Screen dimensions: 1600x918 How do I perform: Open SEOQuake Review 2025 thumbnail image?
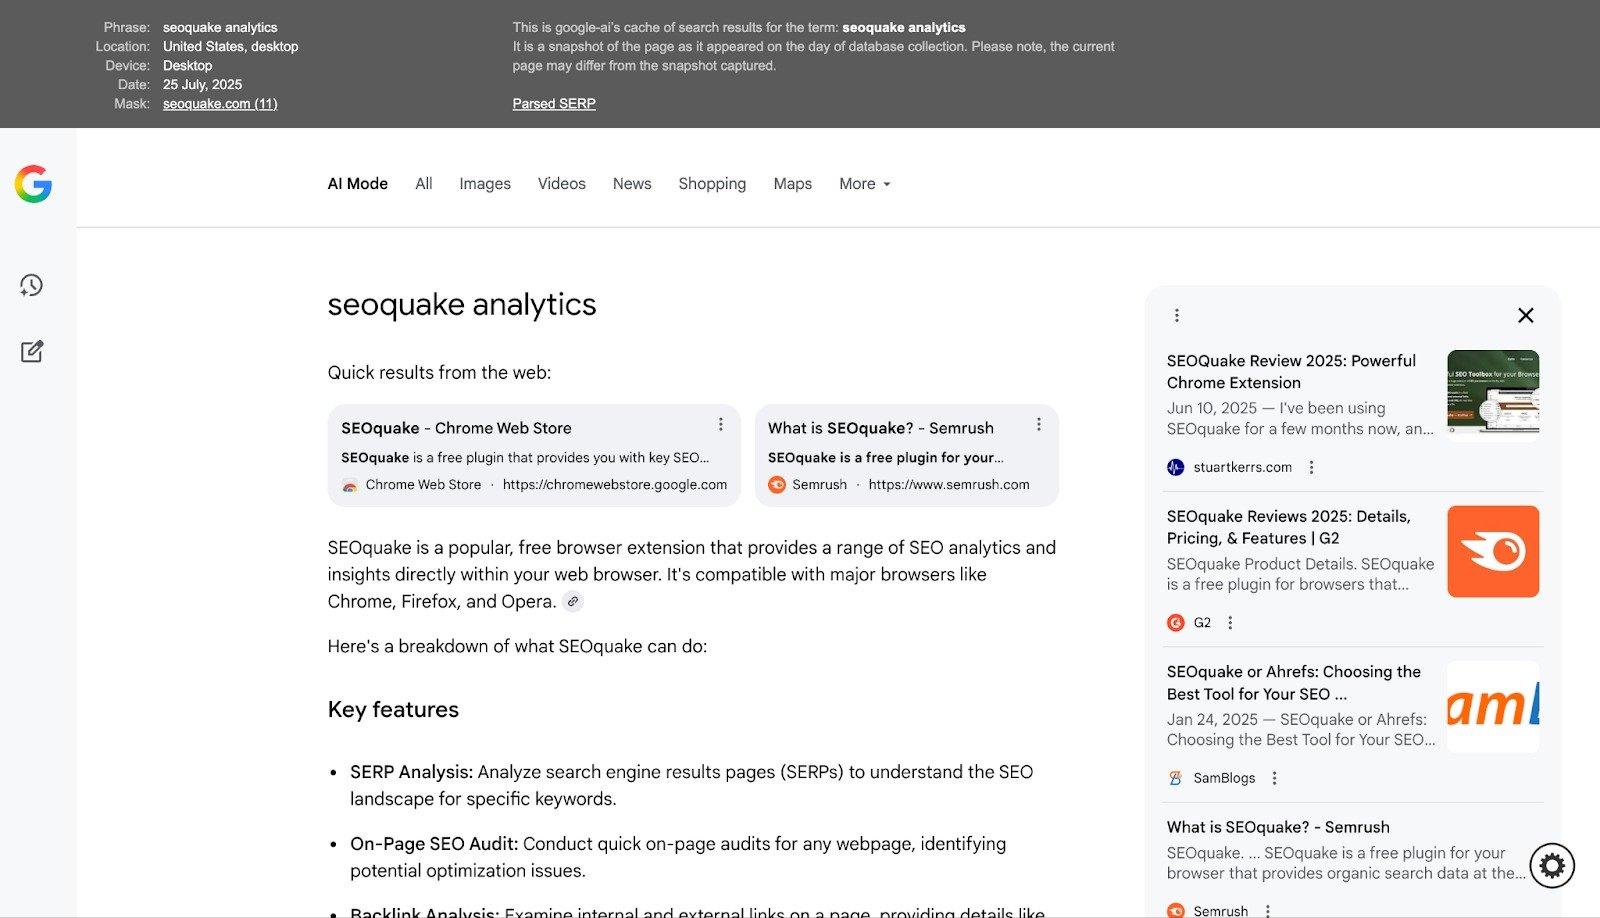(x=1493, y=395)
